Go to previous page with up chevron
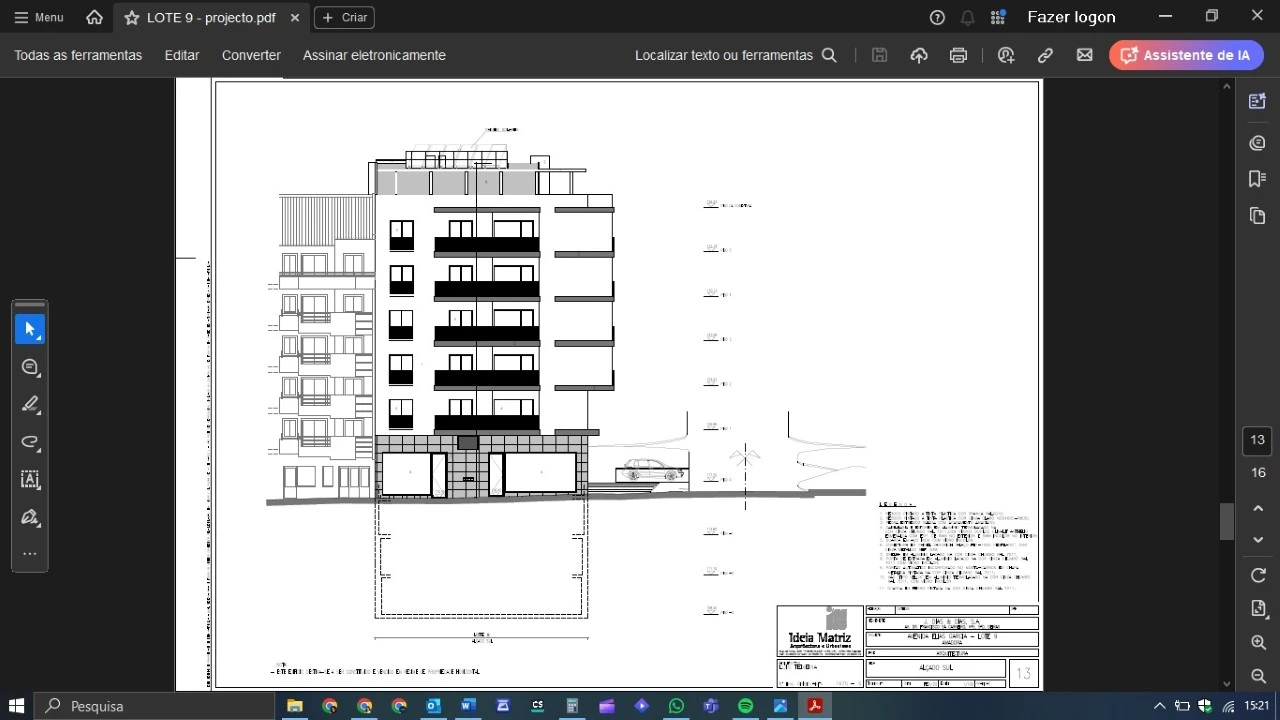The height and width of the screenshot is (720, 1280). click(x=1258, y=509)
